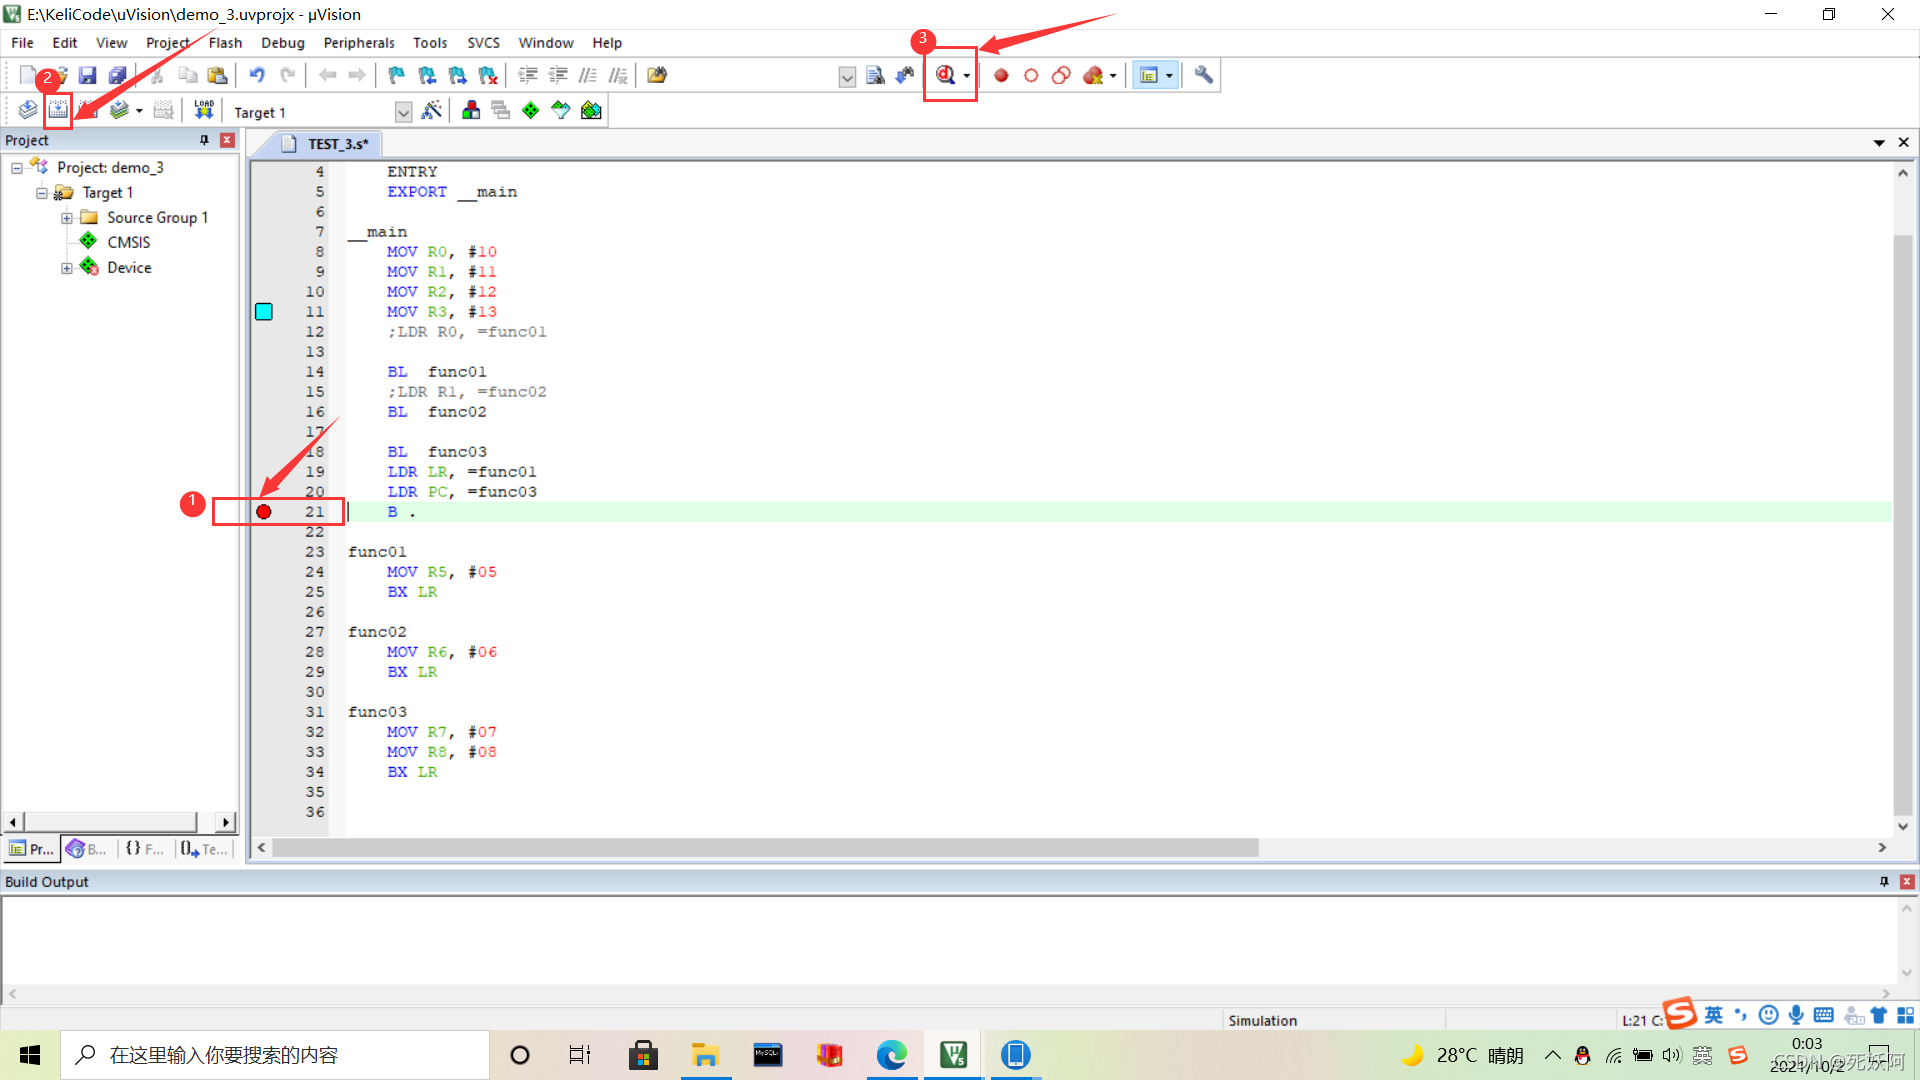The height and width of the screenshot is (1080, 1920).
Task: Click the Build target icon
Action: 59,111
